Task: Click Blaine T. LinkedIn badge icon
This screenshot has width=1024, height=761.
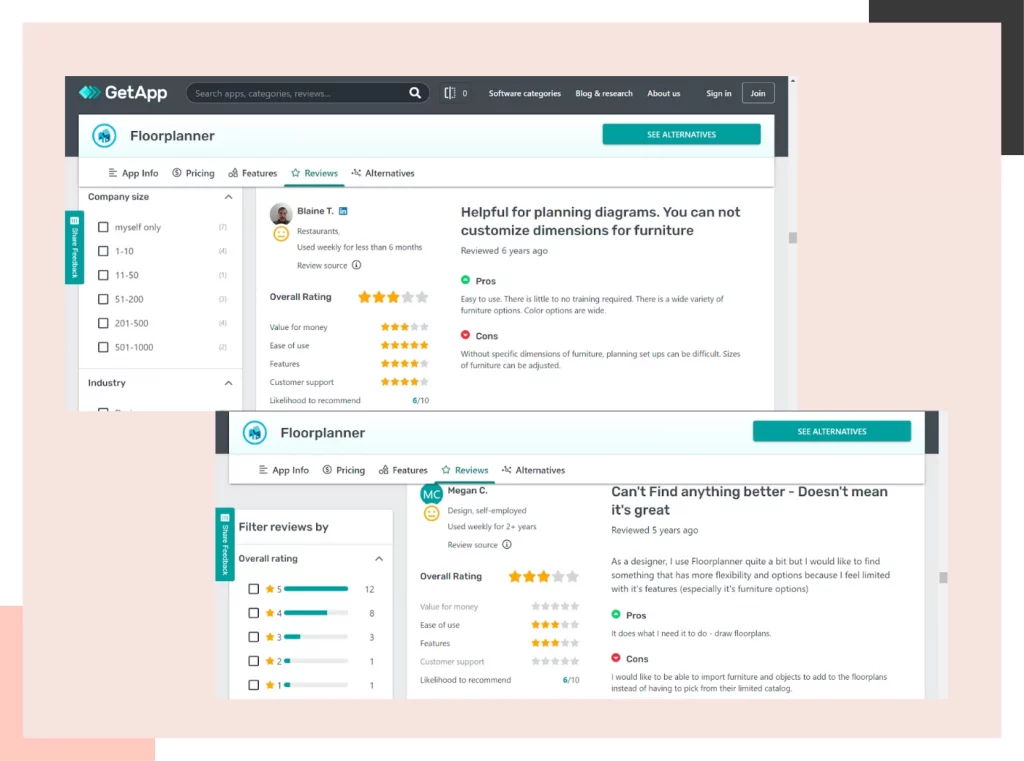Action: (343, 211)
